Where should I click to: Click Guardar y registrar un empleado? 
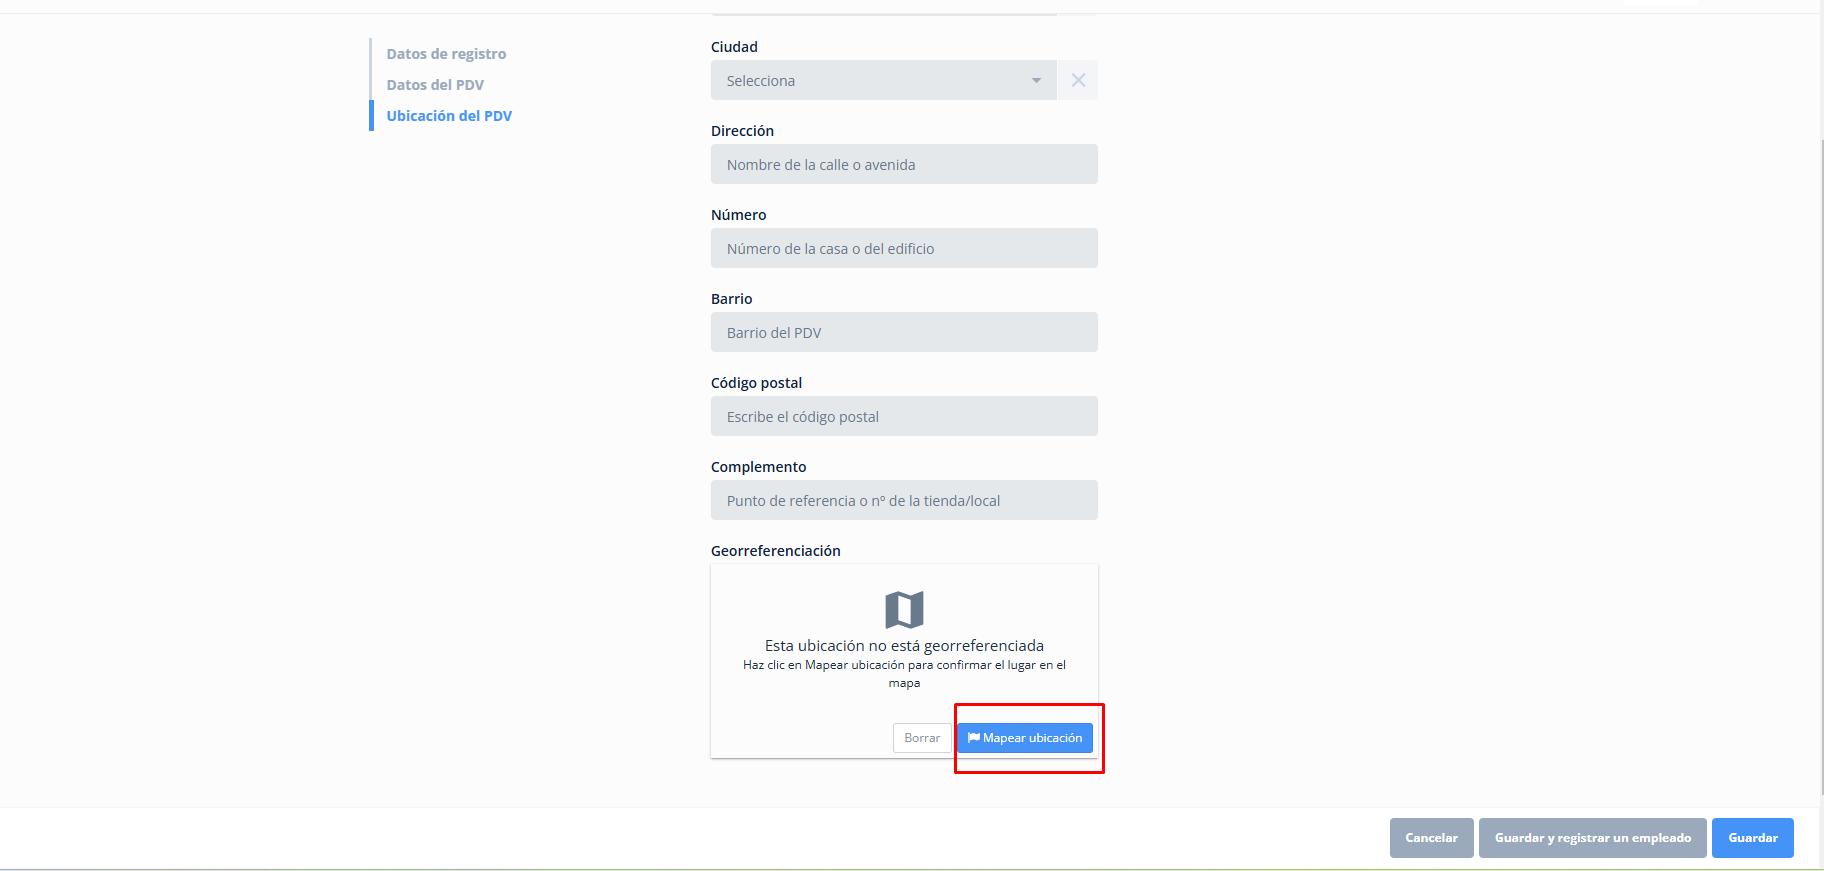coord(1592,838)
